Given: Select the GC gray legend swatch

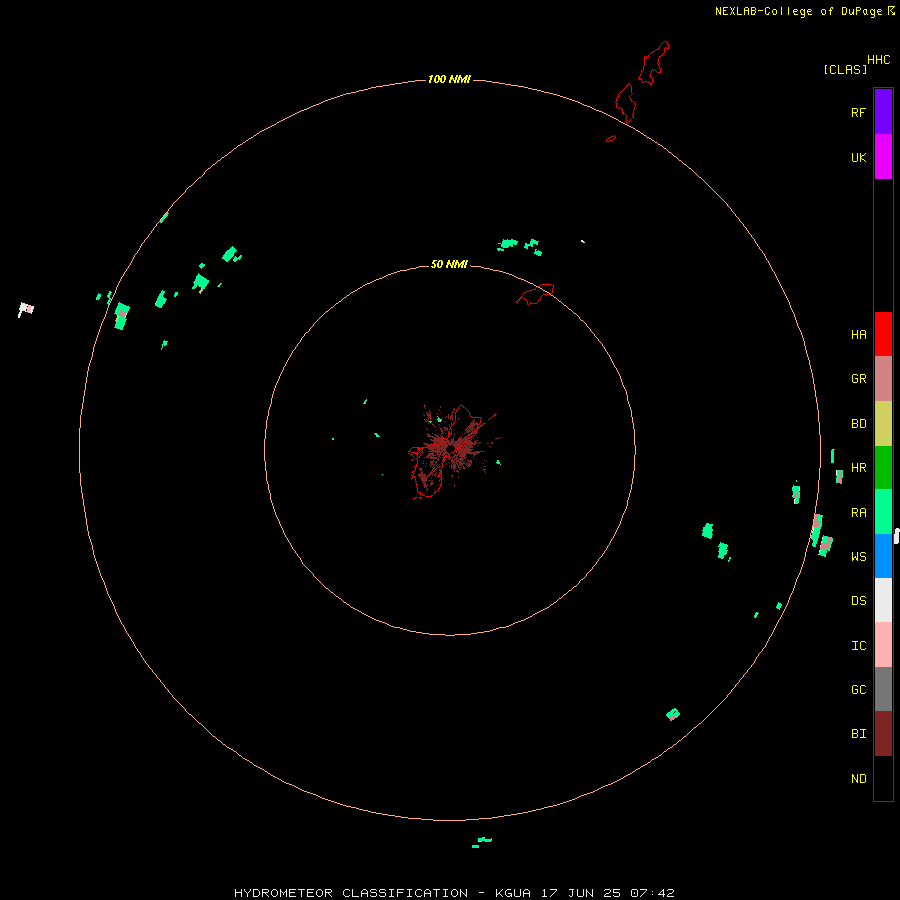Looking at the screenshot, I should click(x=883, y=689).
